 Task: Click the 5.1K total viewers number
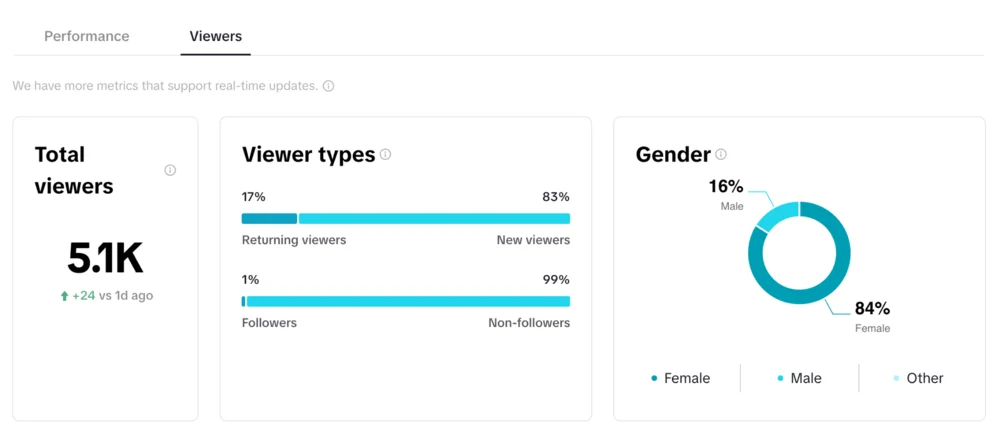tap(105, 259)
